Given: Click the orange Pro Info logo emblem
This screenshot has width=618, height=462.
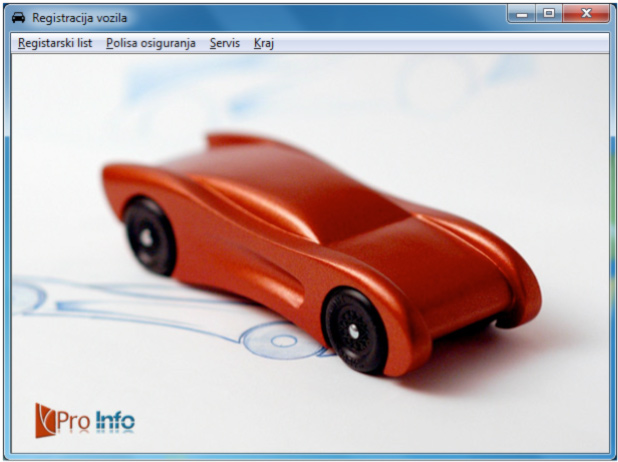Looking at the screenshot, I should coord(46,420).
